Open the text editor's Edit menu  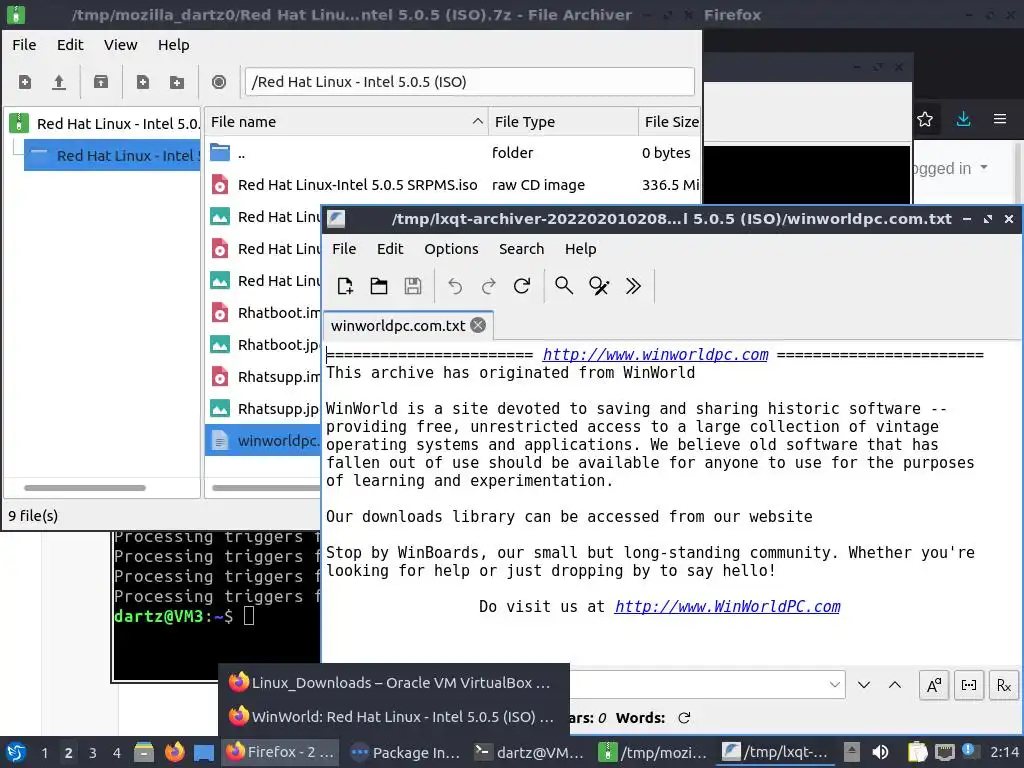[390, 249]
